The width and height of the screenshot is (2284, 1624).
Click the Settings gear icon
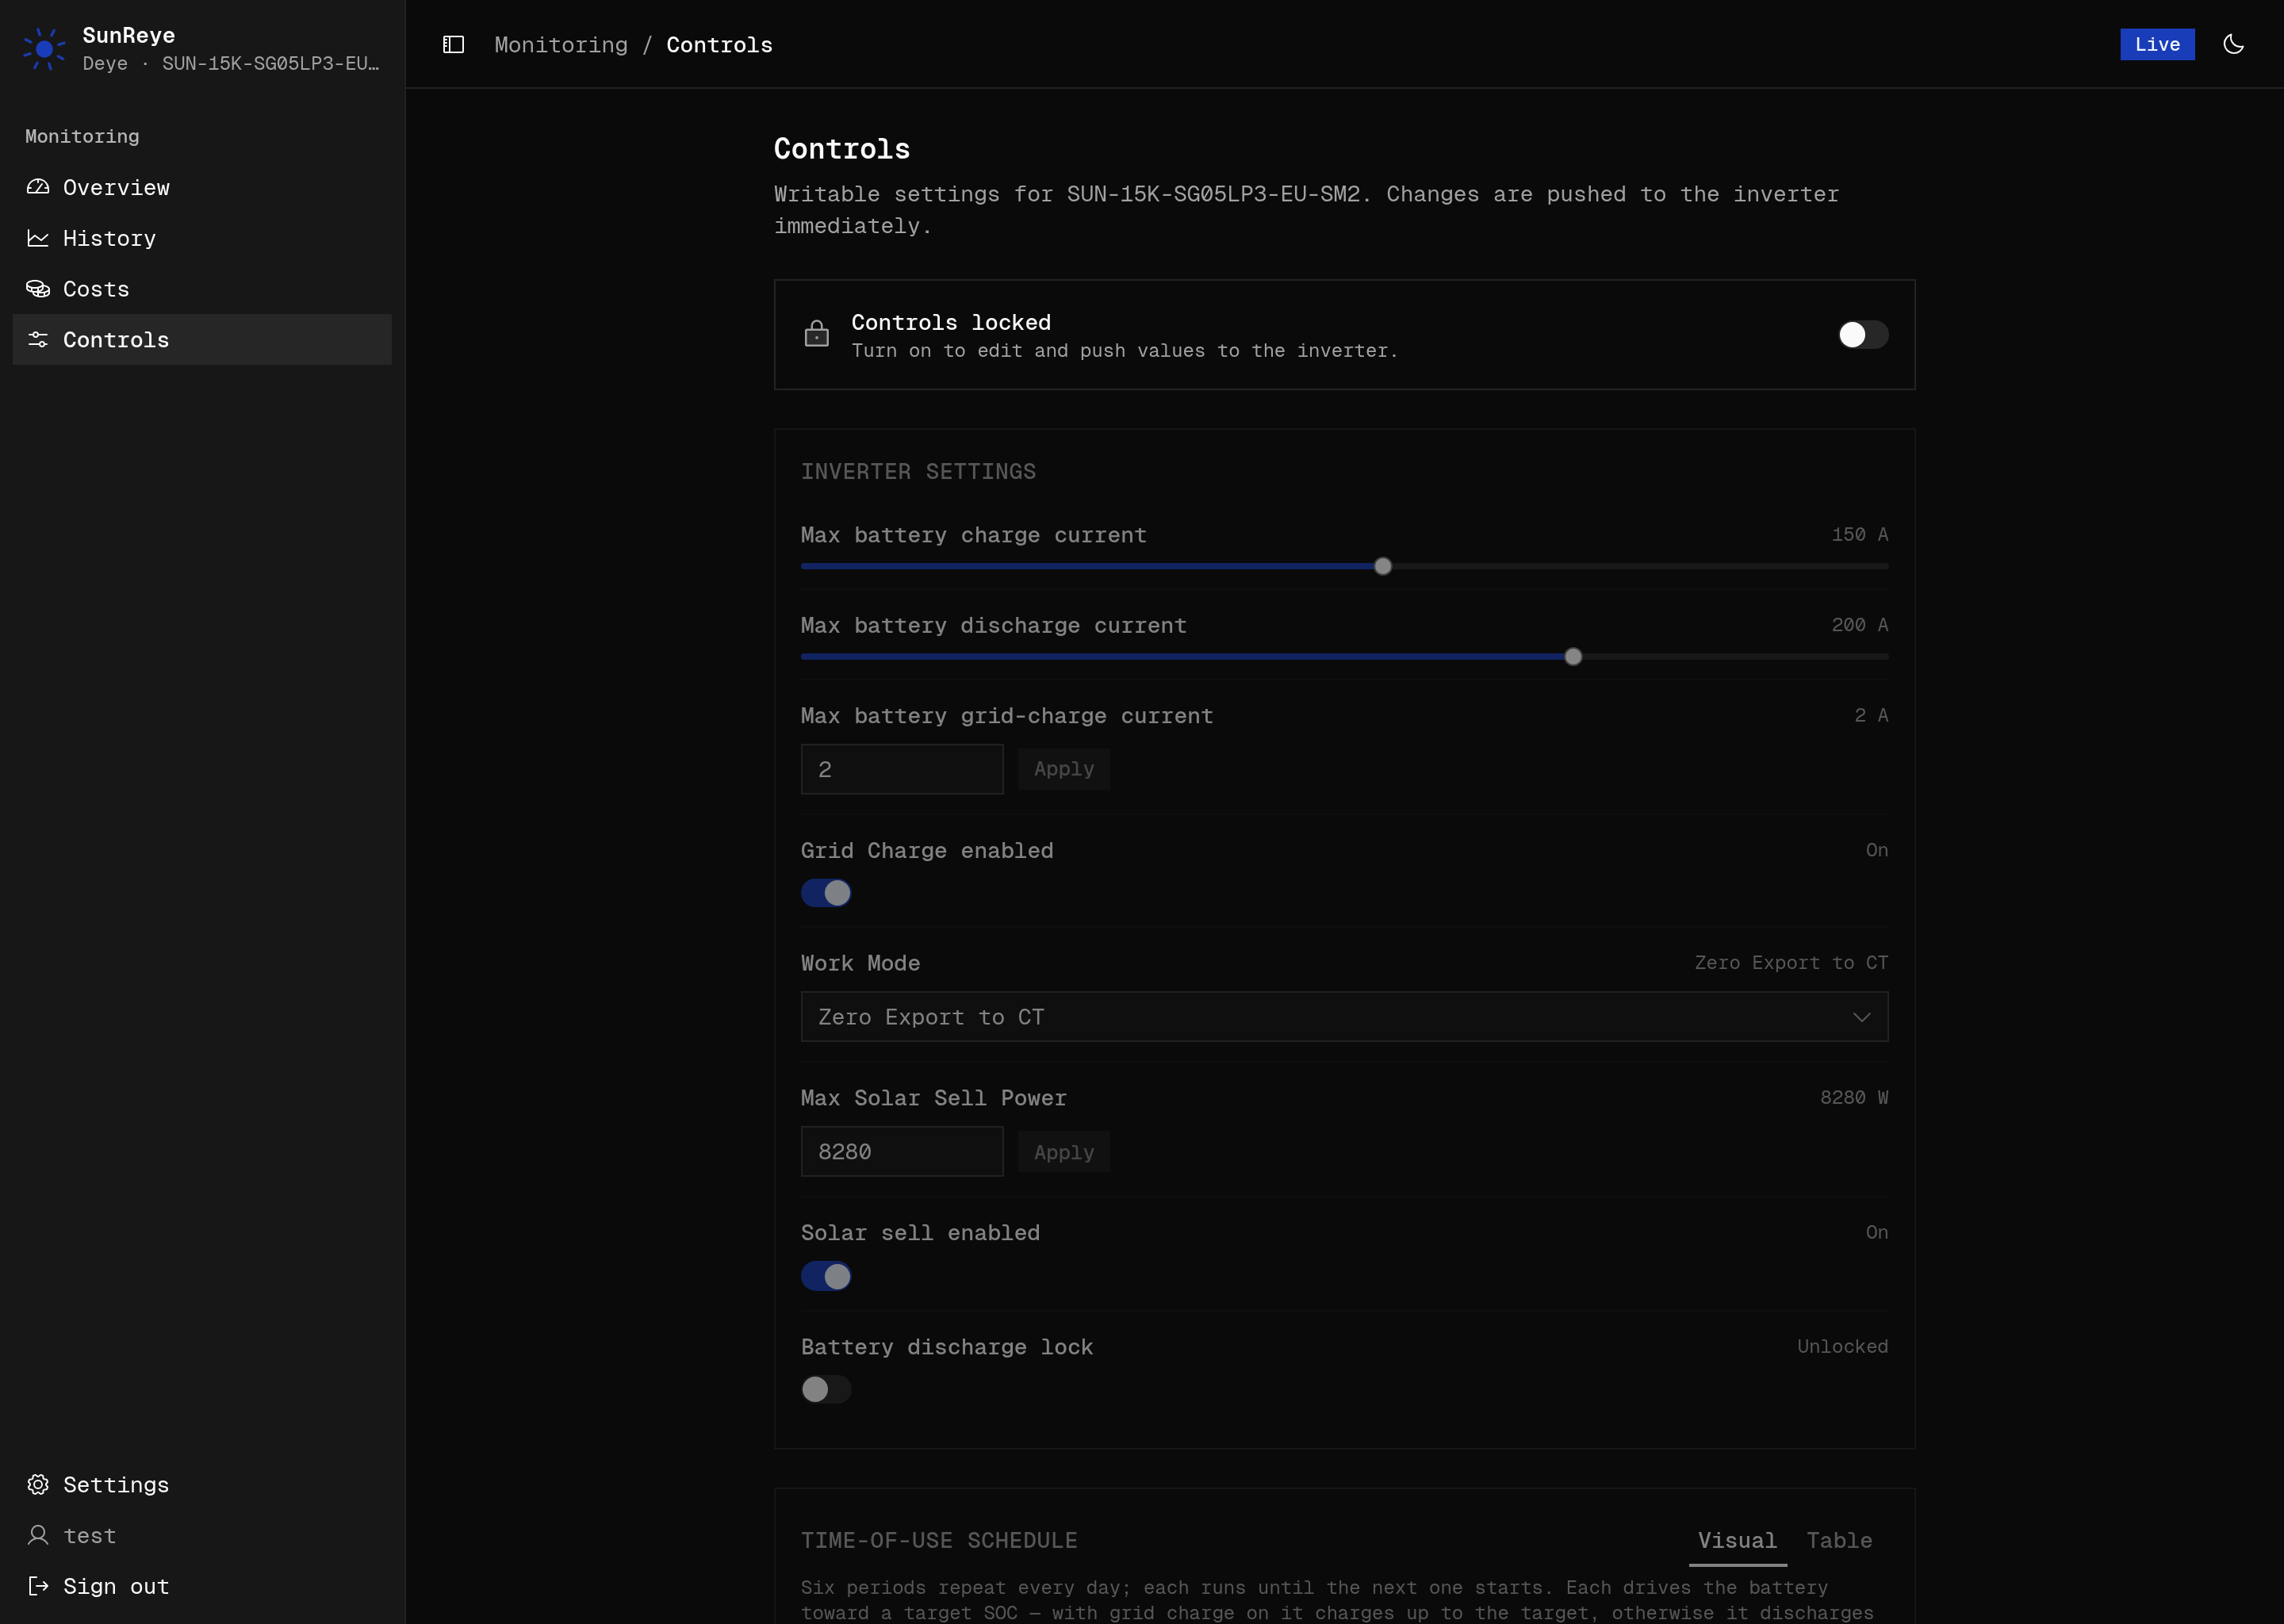38,1484
